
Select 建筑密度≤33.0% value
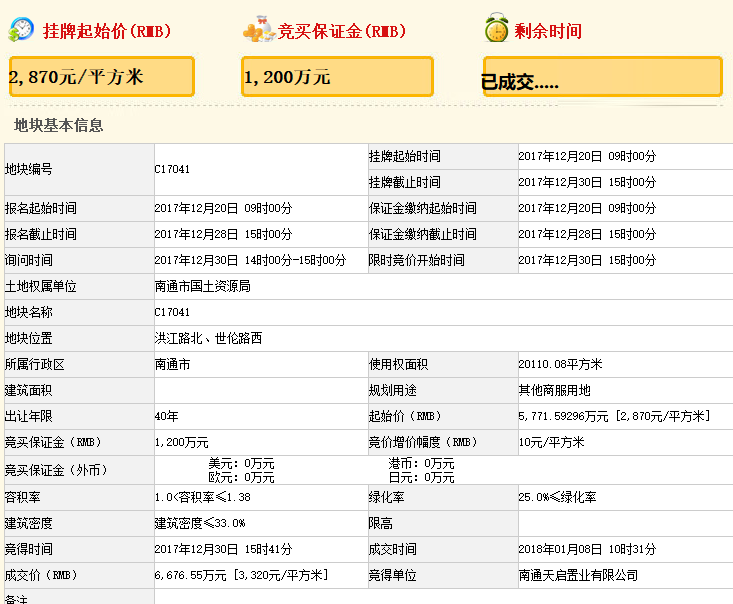pyautogui.click(x=200, y=523)
